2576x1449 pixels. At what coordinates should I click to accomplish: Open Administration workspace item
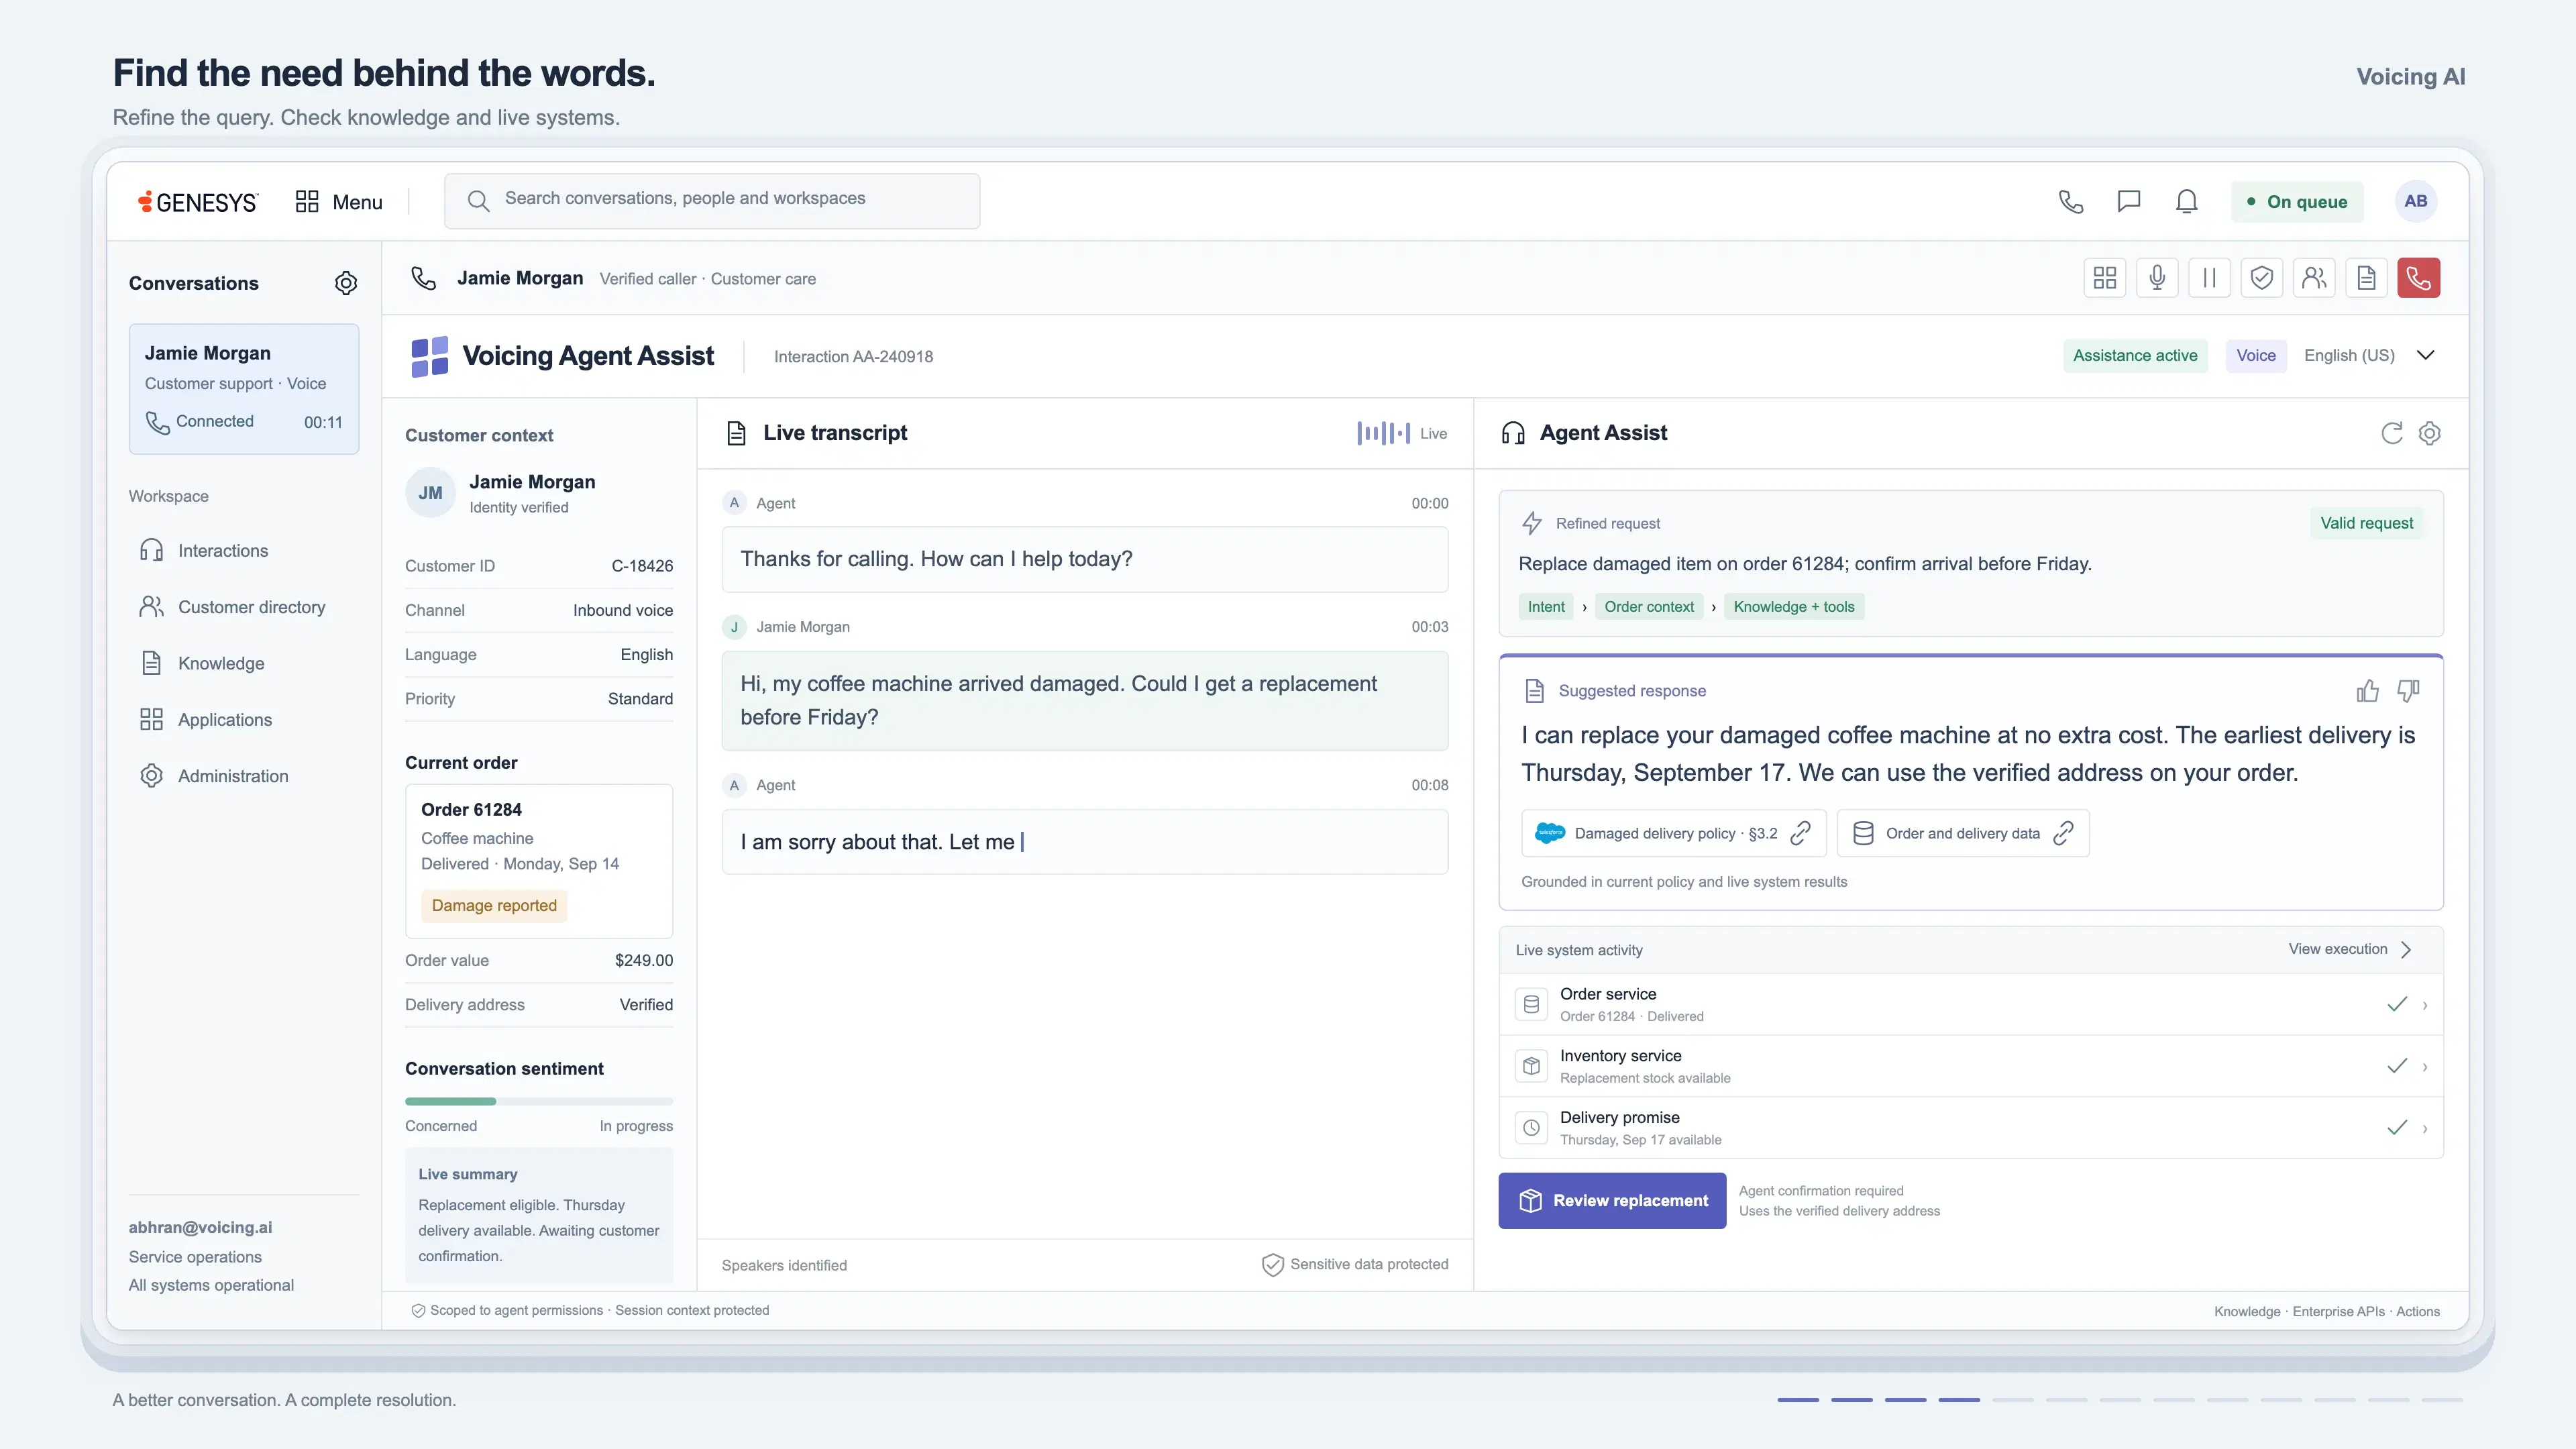tap(214, 776)
